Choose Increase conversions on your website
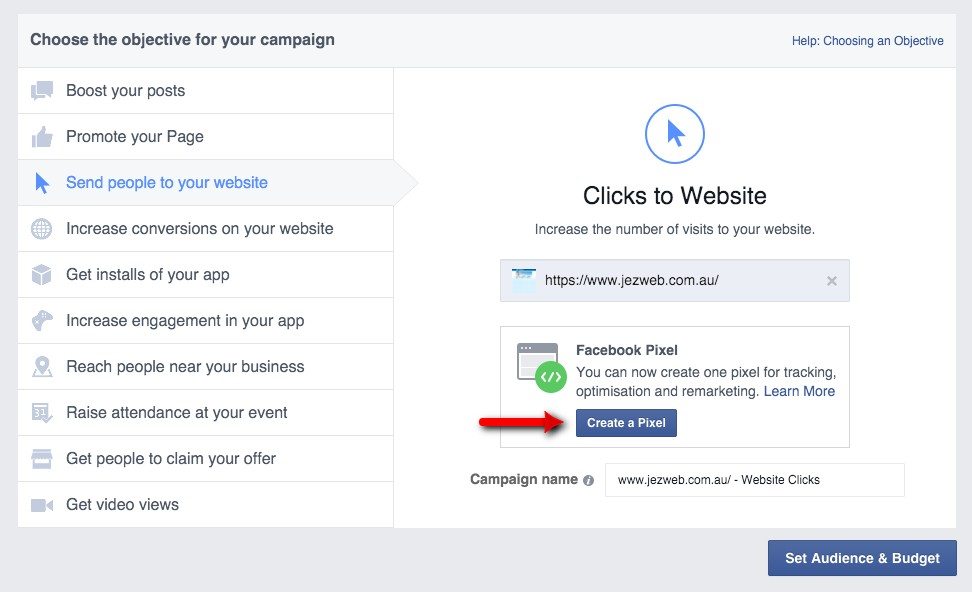This screenshot has height=592, width=972. (x=200, y=229)
